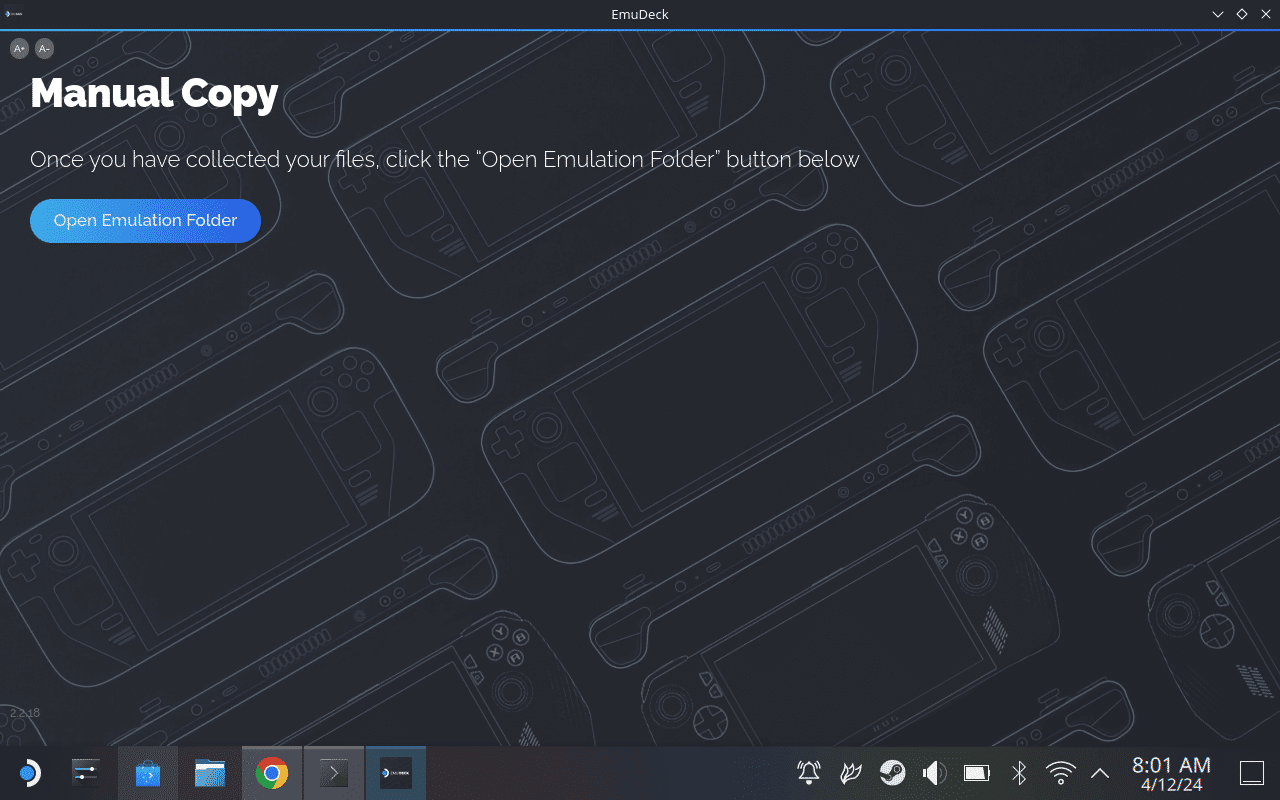Expand hidden system tray icons
The image size is (1280, 800).
click(x=1100, y=773)
